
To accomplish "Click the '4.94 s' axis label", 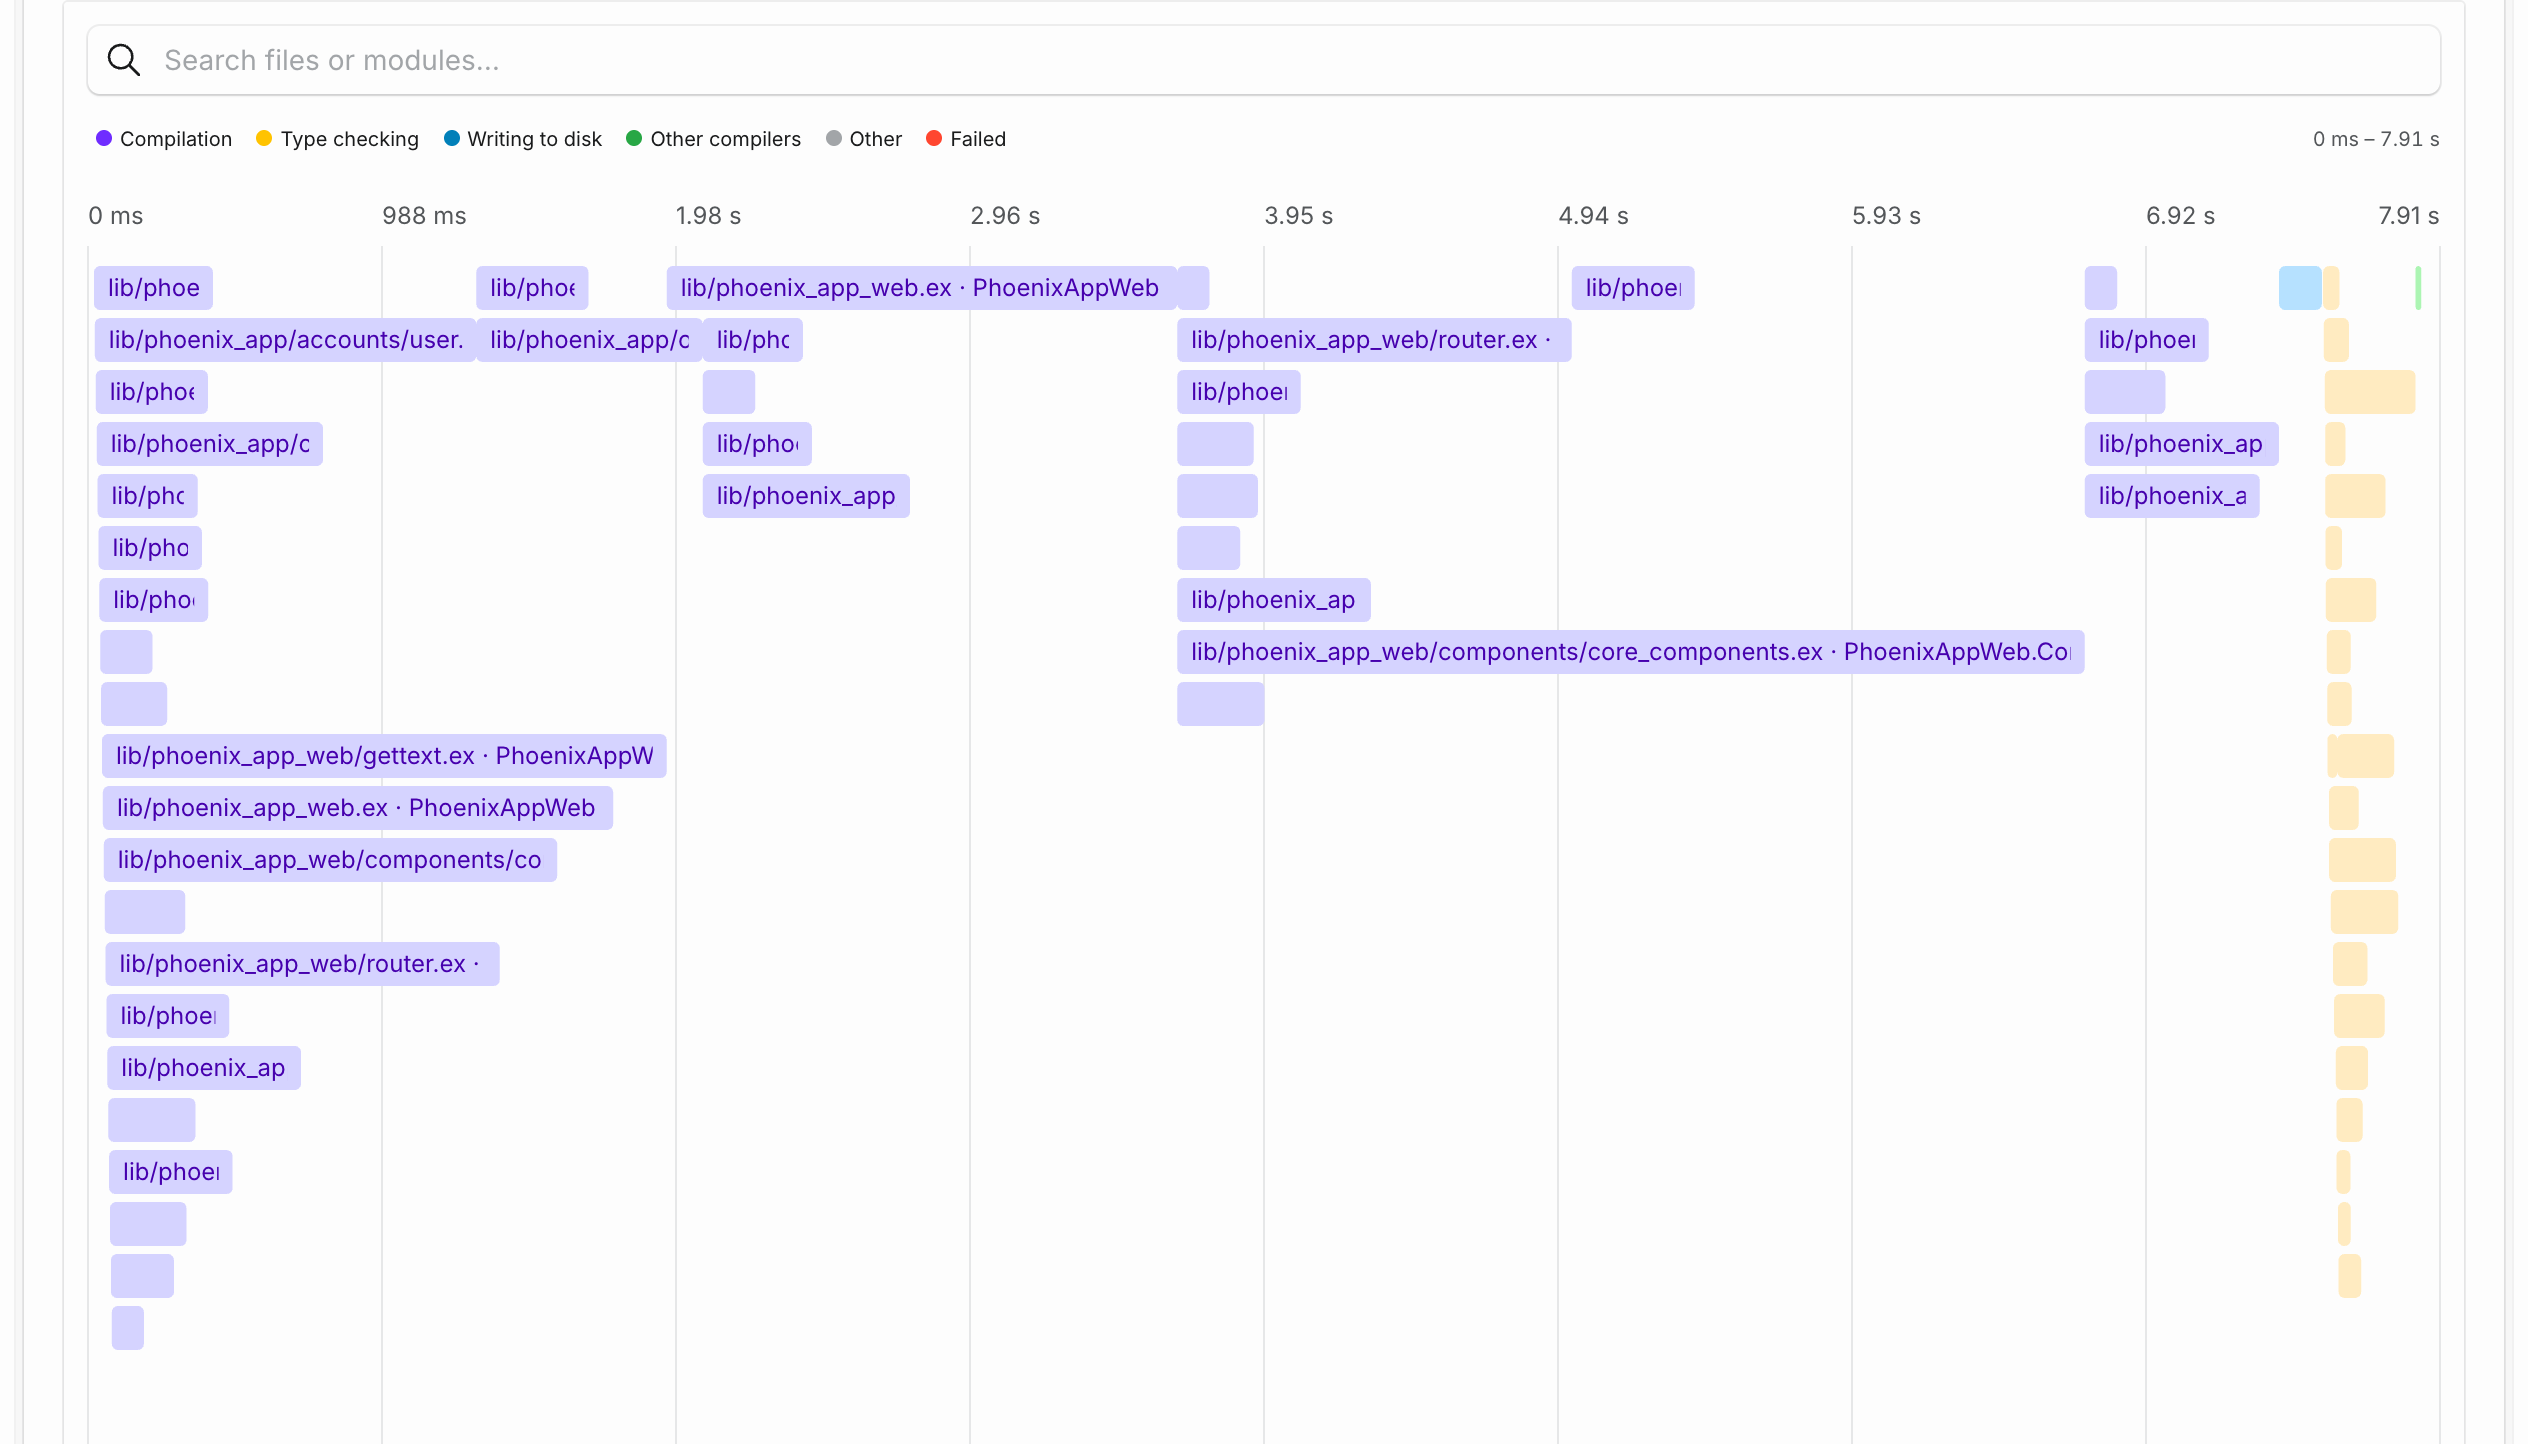I will (x=1593, y=216).
